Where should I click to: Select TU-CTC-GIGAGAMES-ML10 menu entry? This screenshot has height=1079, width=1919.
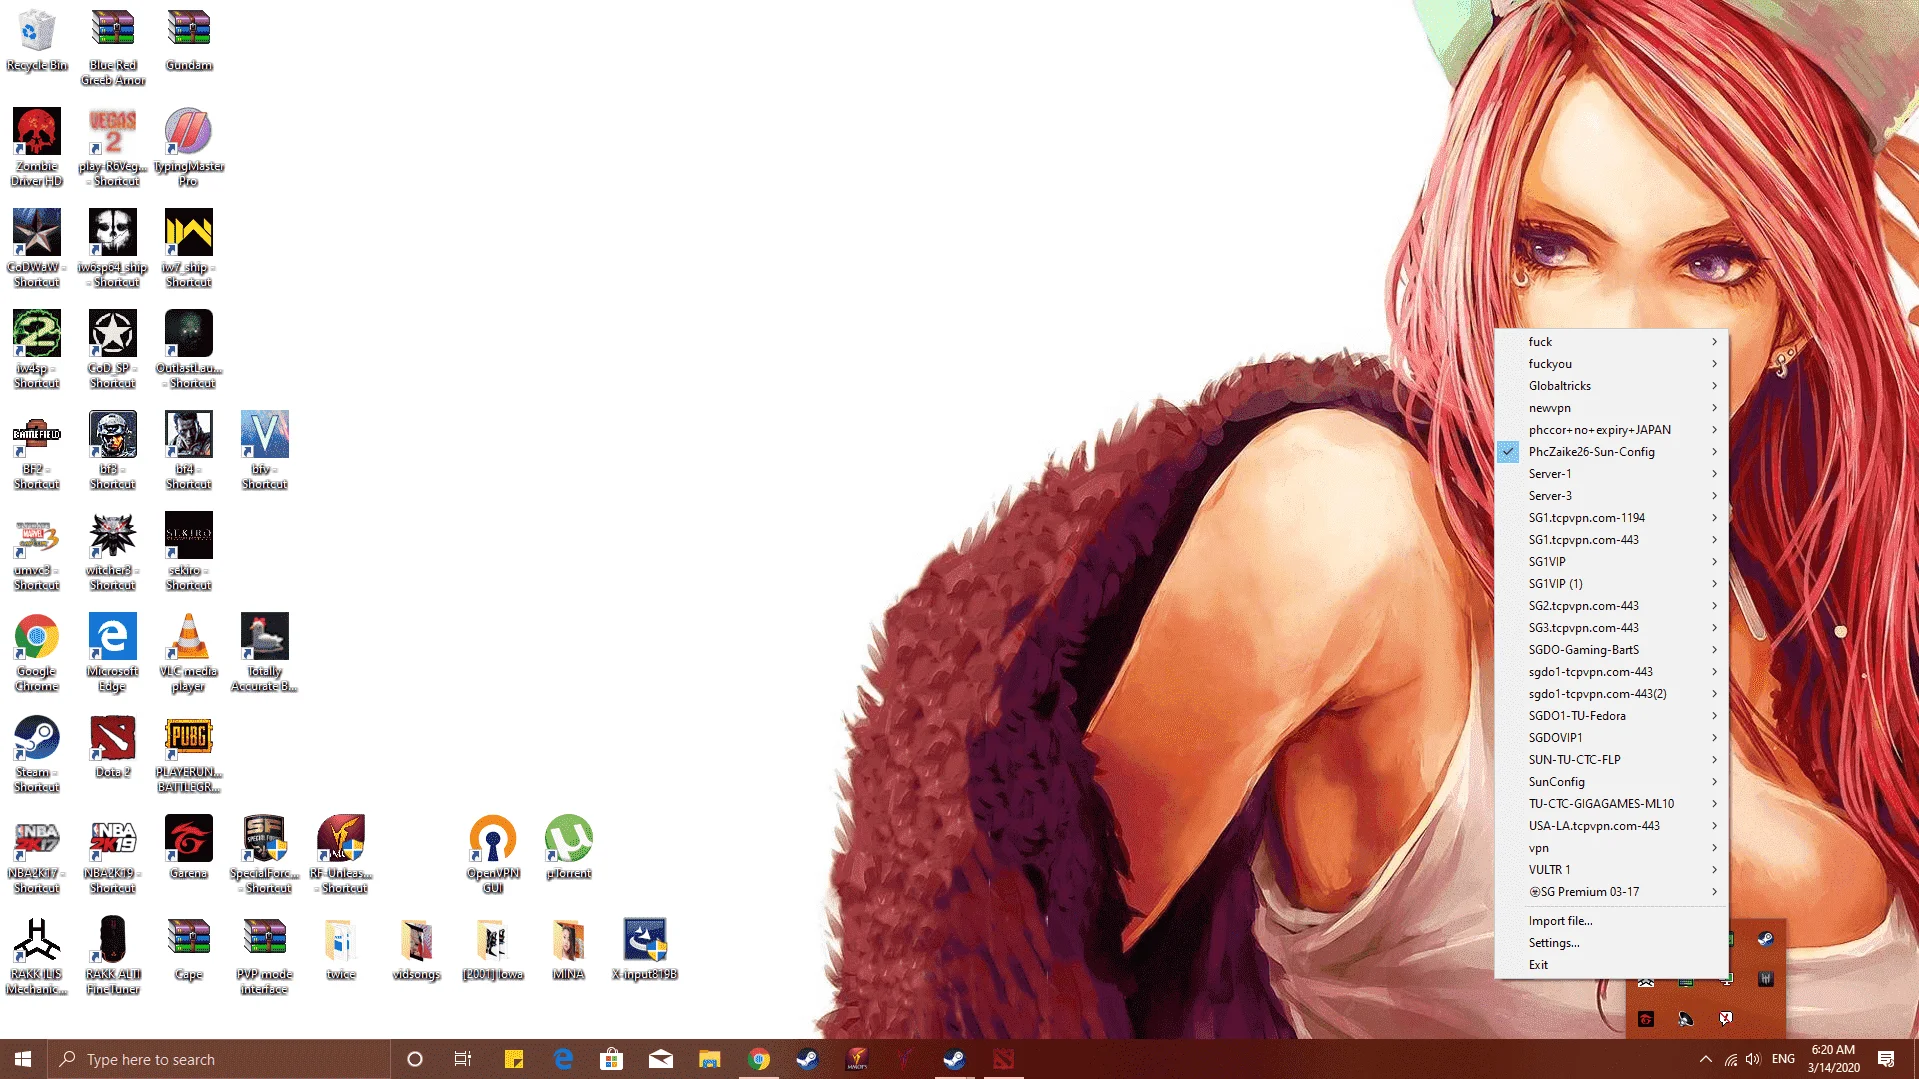(1611, 804)
